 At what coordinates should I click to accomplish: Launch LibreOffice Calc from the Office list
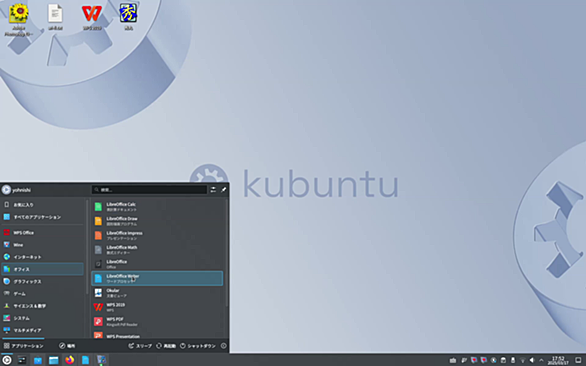pos(157,207)
